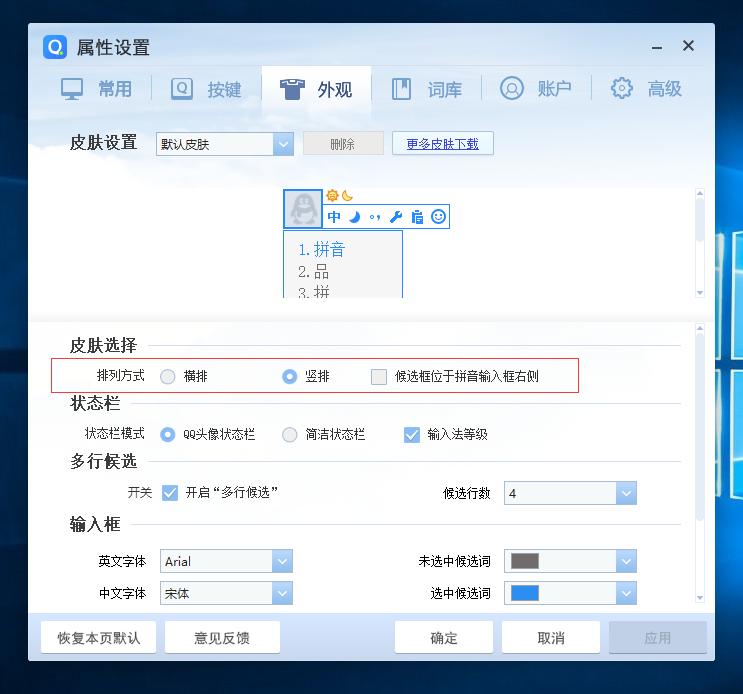The width and height of the screenshot is (743, 694).
Task: Click the blue half-moon icon in preview status bar
Action: click(354, 217)
